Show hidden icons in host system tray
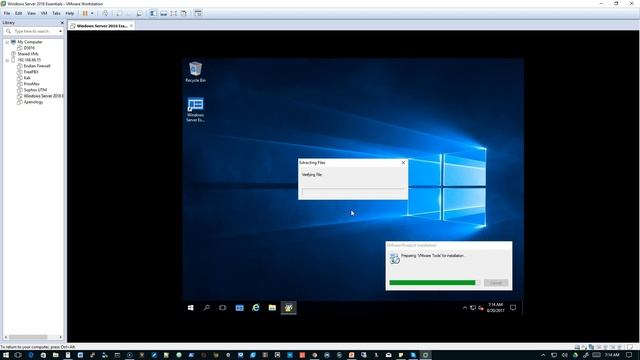Viewport: 640px width, 360px height. (543, 355)
